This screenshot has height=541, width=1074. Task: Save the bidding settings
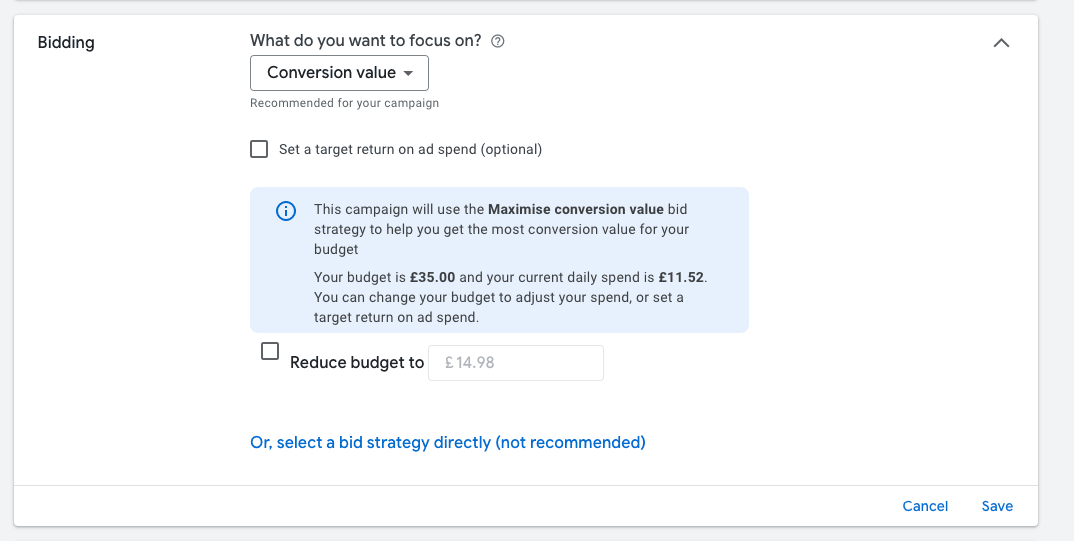(x=997, y=506)
